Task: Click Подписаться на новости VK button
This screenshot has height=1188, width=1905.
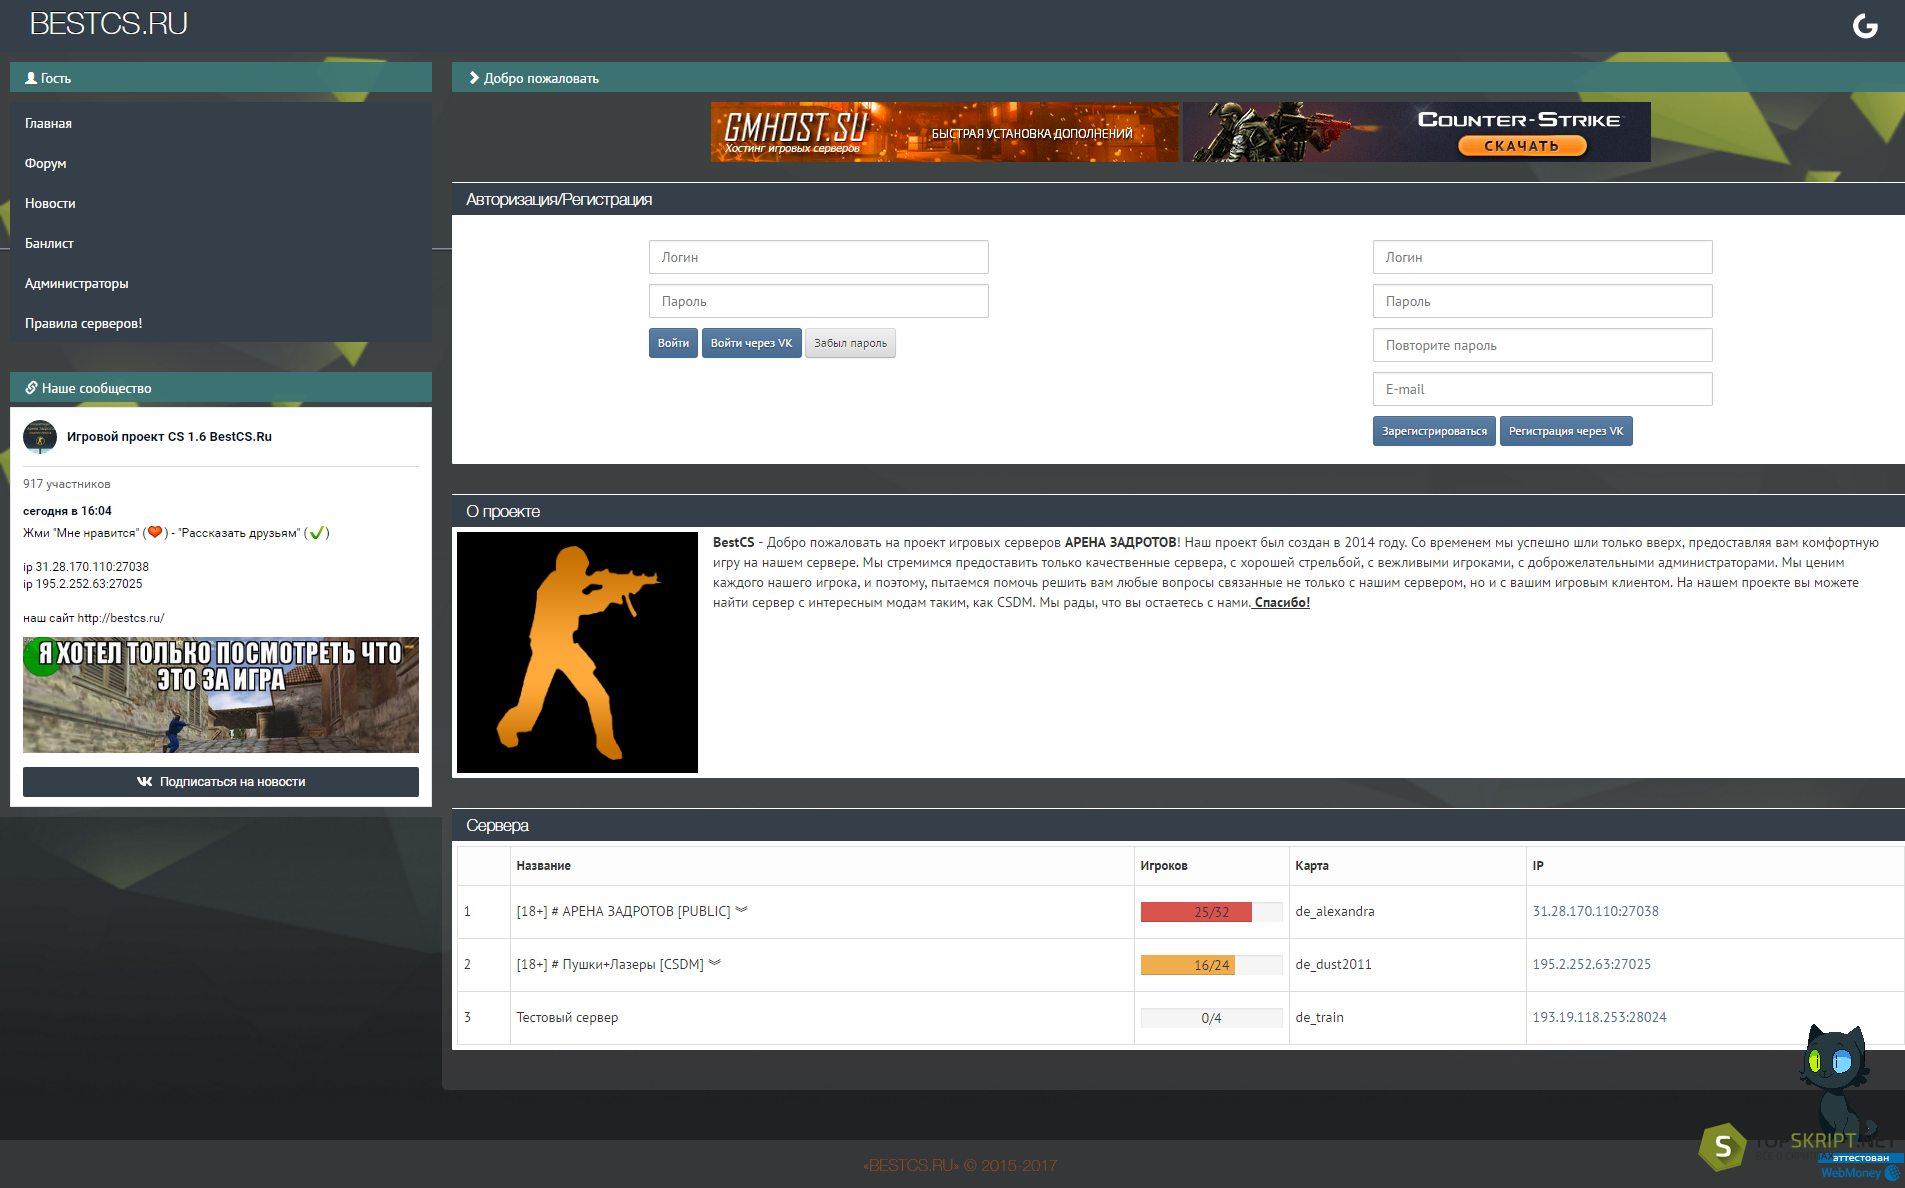Action: pyautogui.click(x=221, y=782)
